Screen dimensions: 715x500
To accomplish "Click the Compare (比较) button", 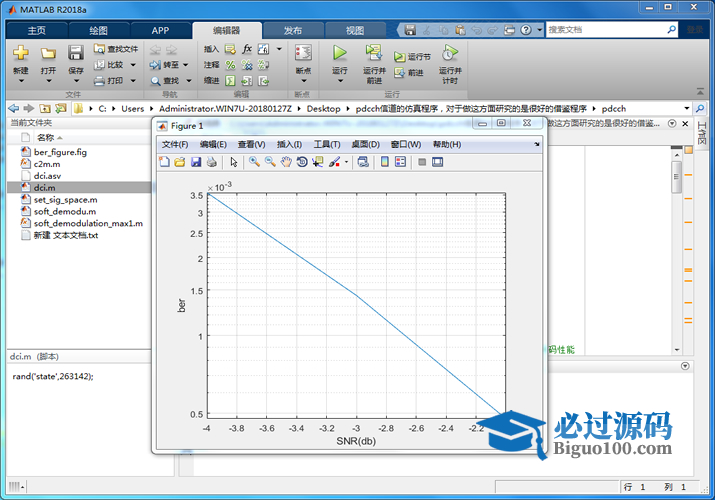I will point(109,65).
